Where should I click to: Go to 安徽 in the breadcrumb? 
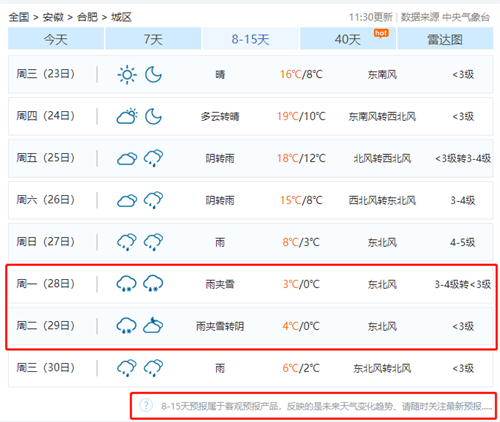[53, 17]
